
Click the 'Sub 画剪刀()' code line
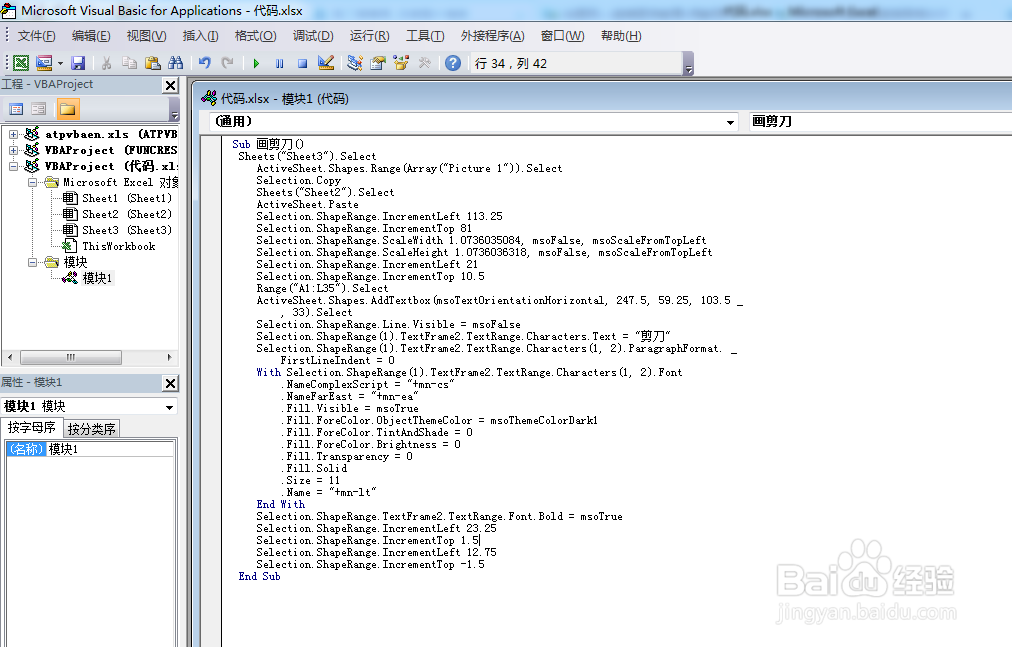(x=268, y=144)
